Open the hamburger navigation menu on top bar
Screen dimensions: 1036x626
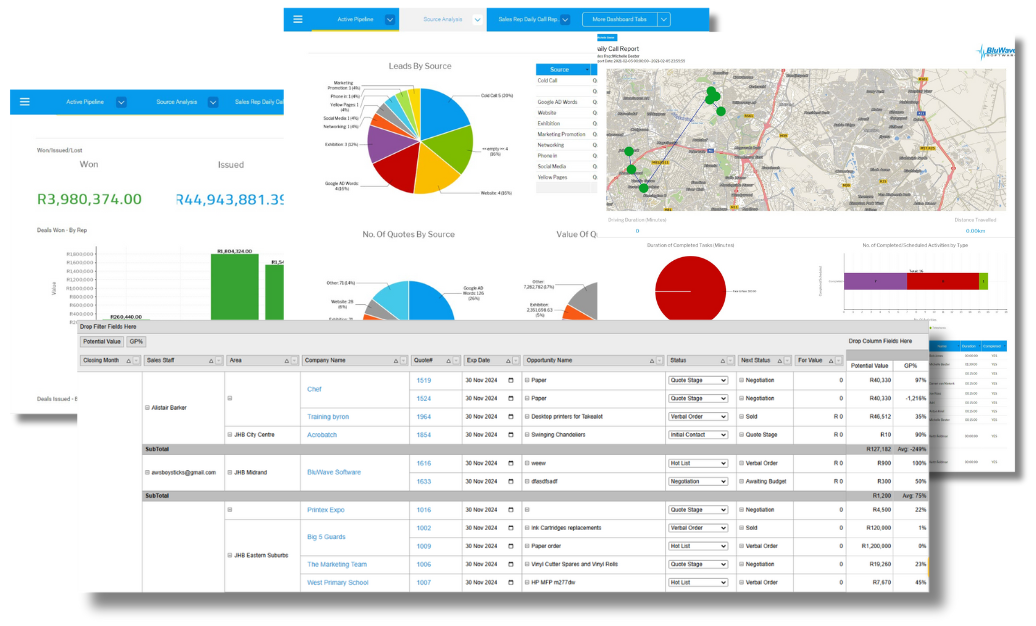(296, 18)
